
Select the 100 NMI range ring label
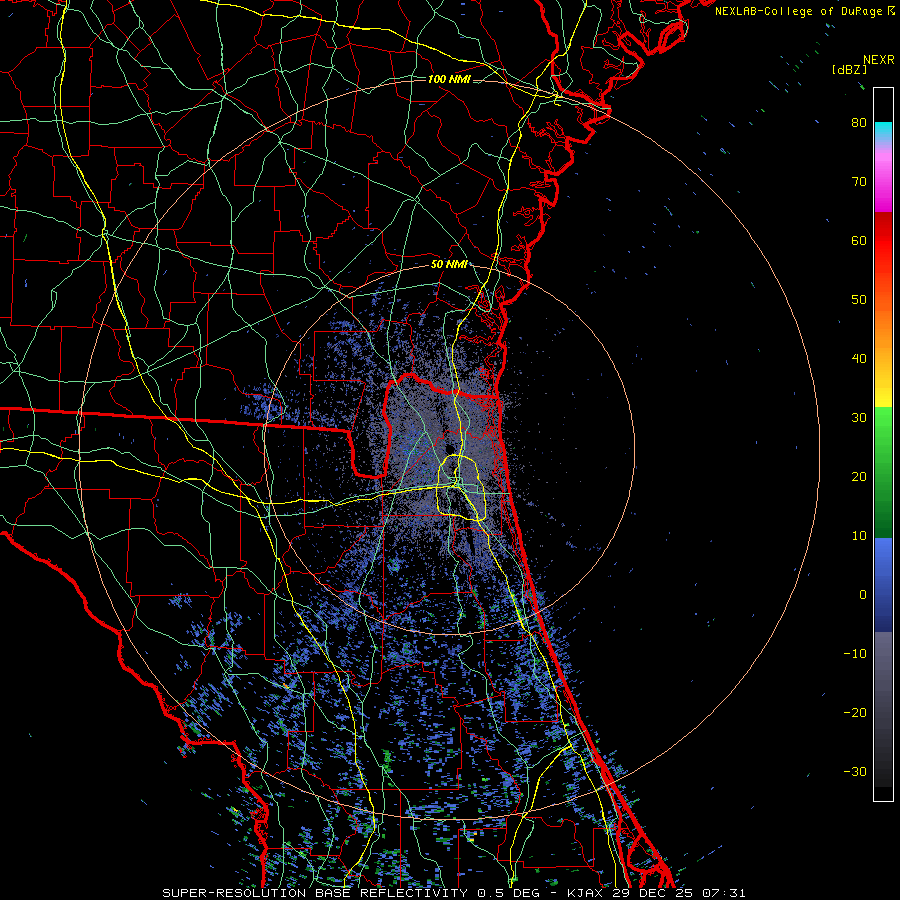449,79
